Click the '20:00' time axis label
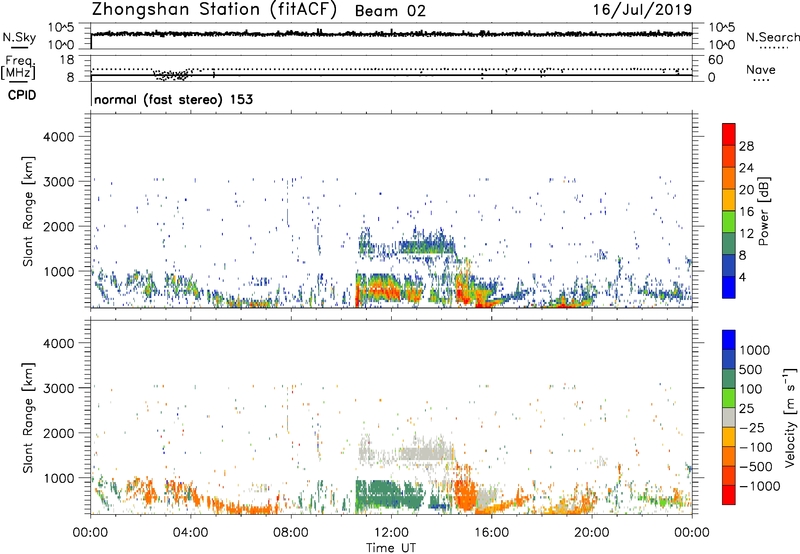 [592, 533]
